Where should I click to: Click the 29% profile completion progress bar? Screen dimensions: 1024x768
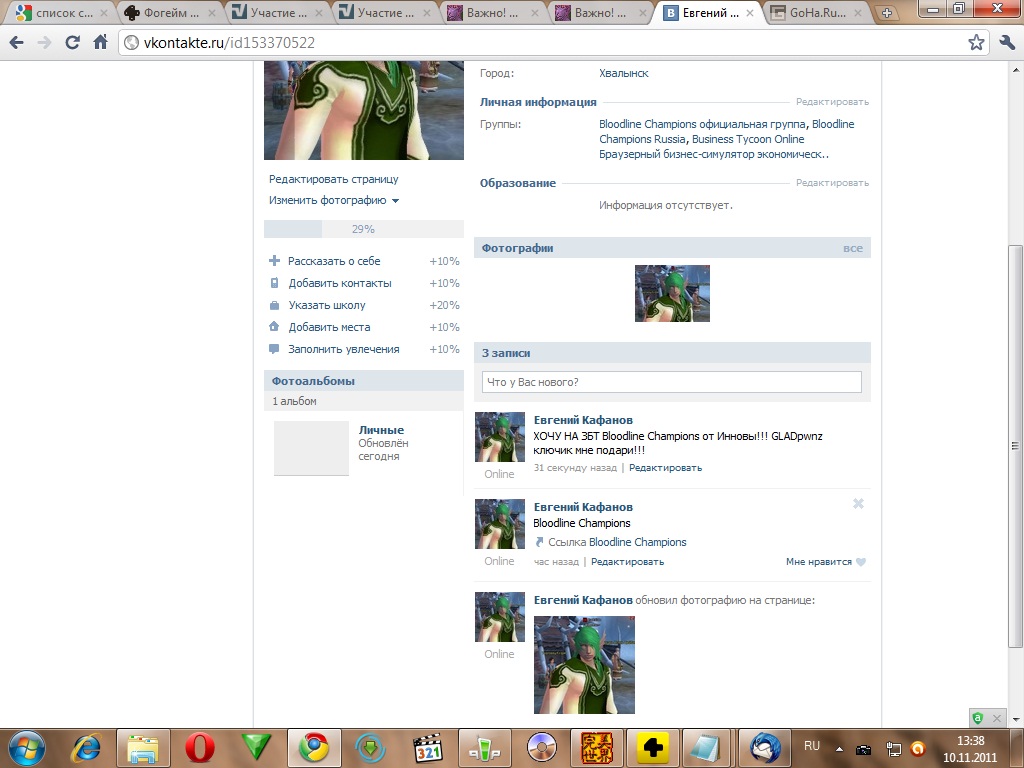point(363,229)
